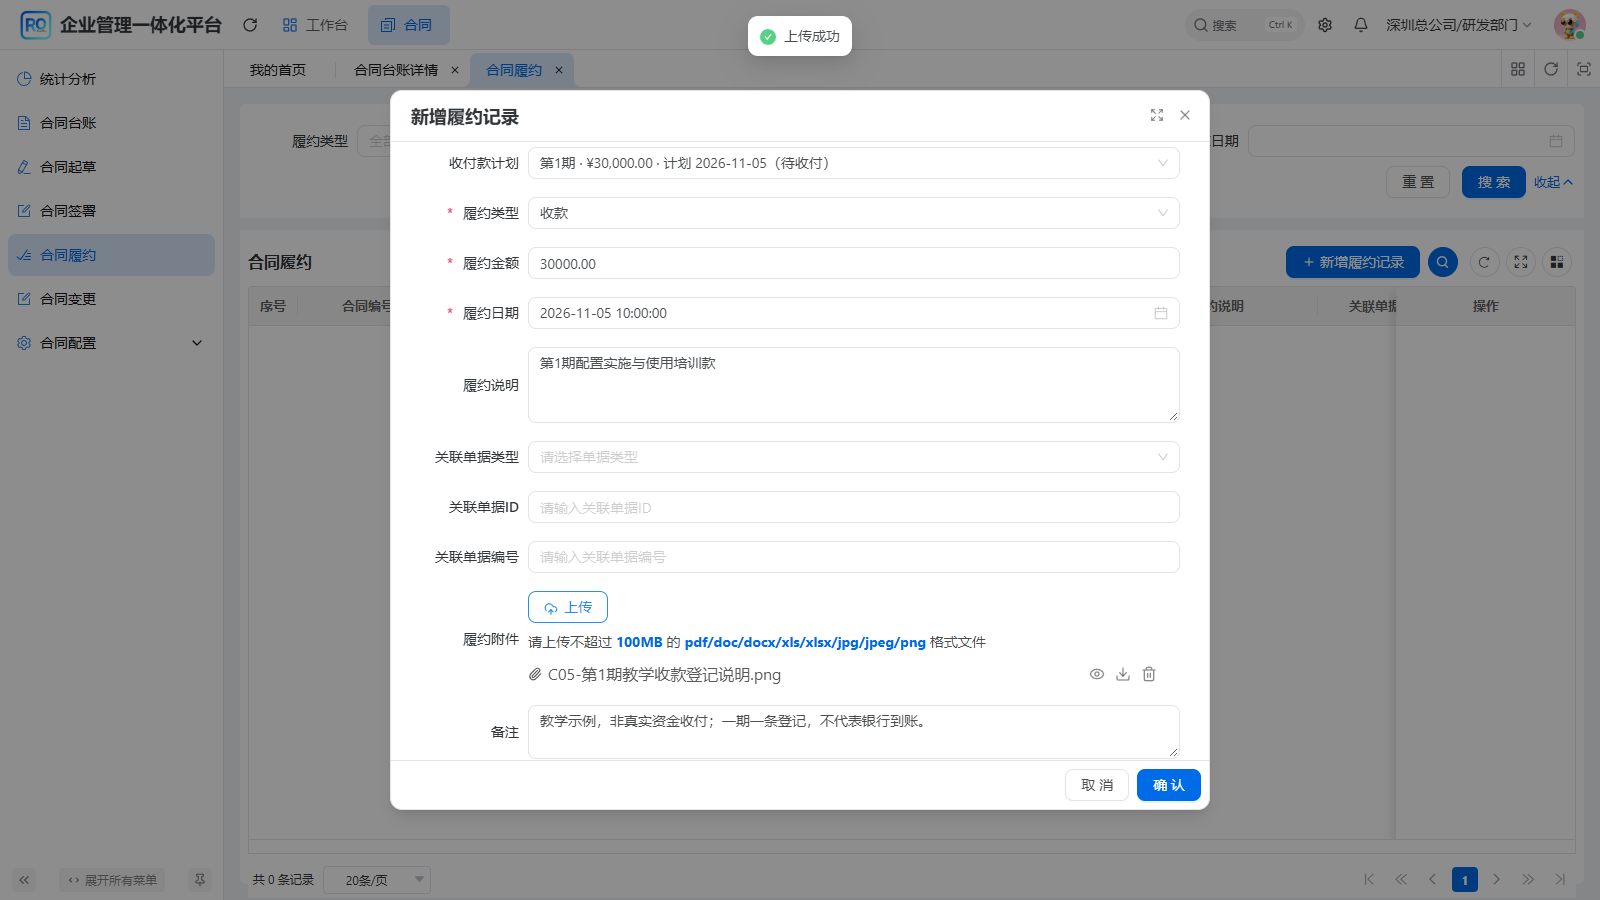Jump back pages with double left arrow
The height and width of the screenshot is (900, 1600).
pos(1401,879)
